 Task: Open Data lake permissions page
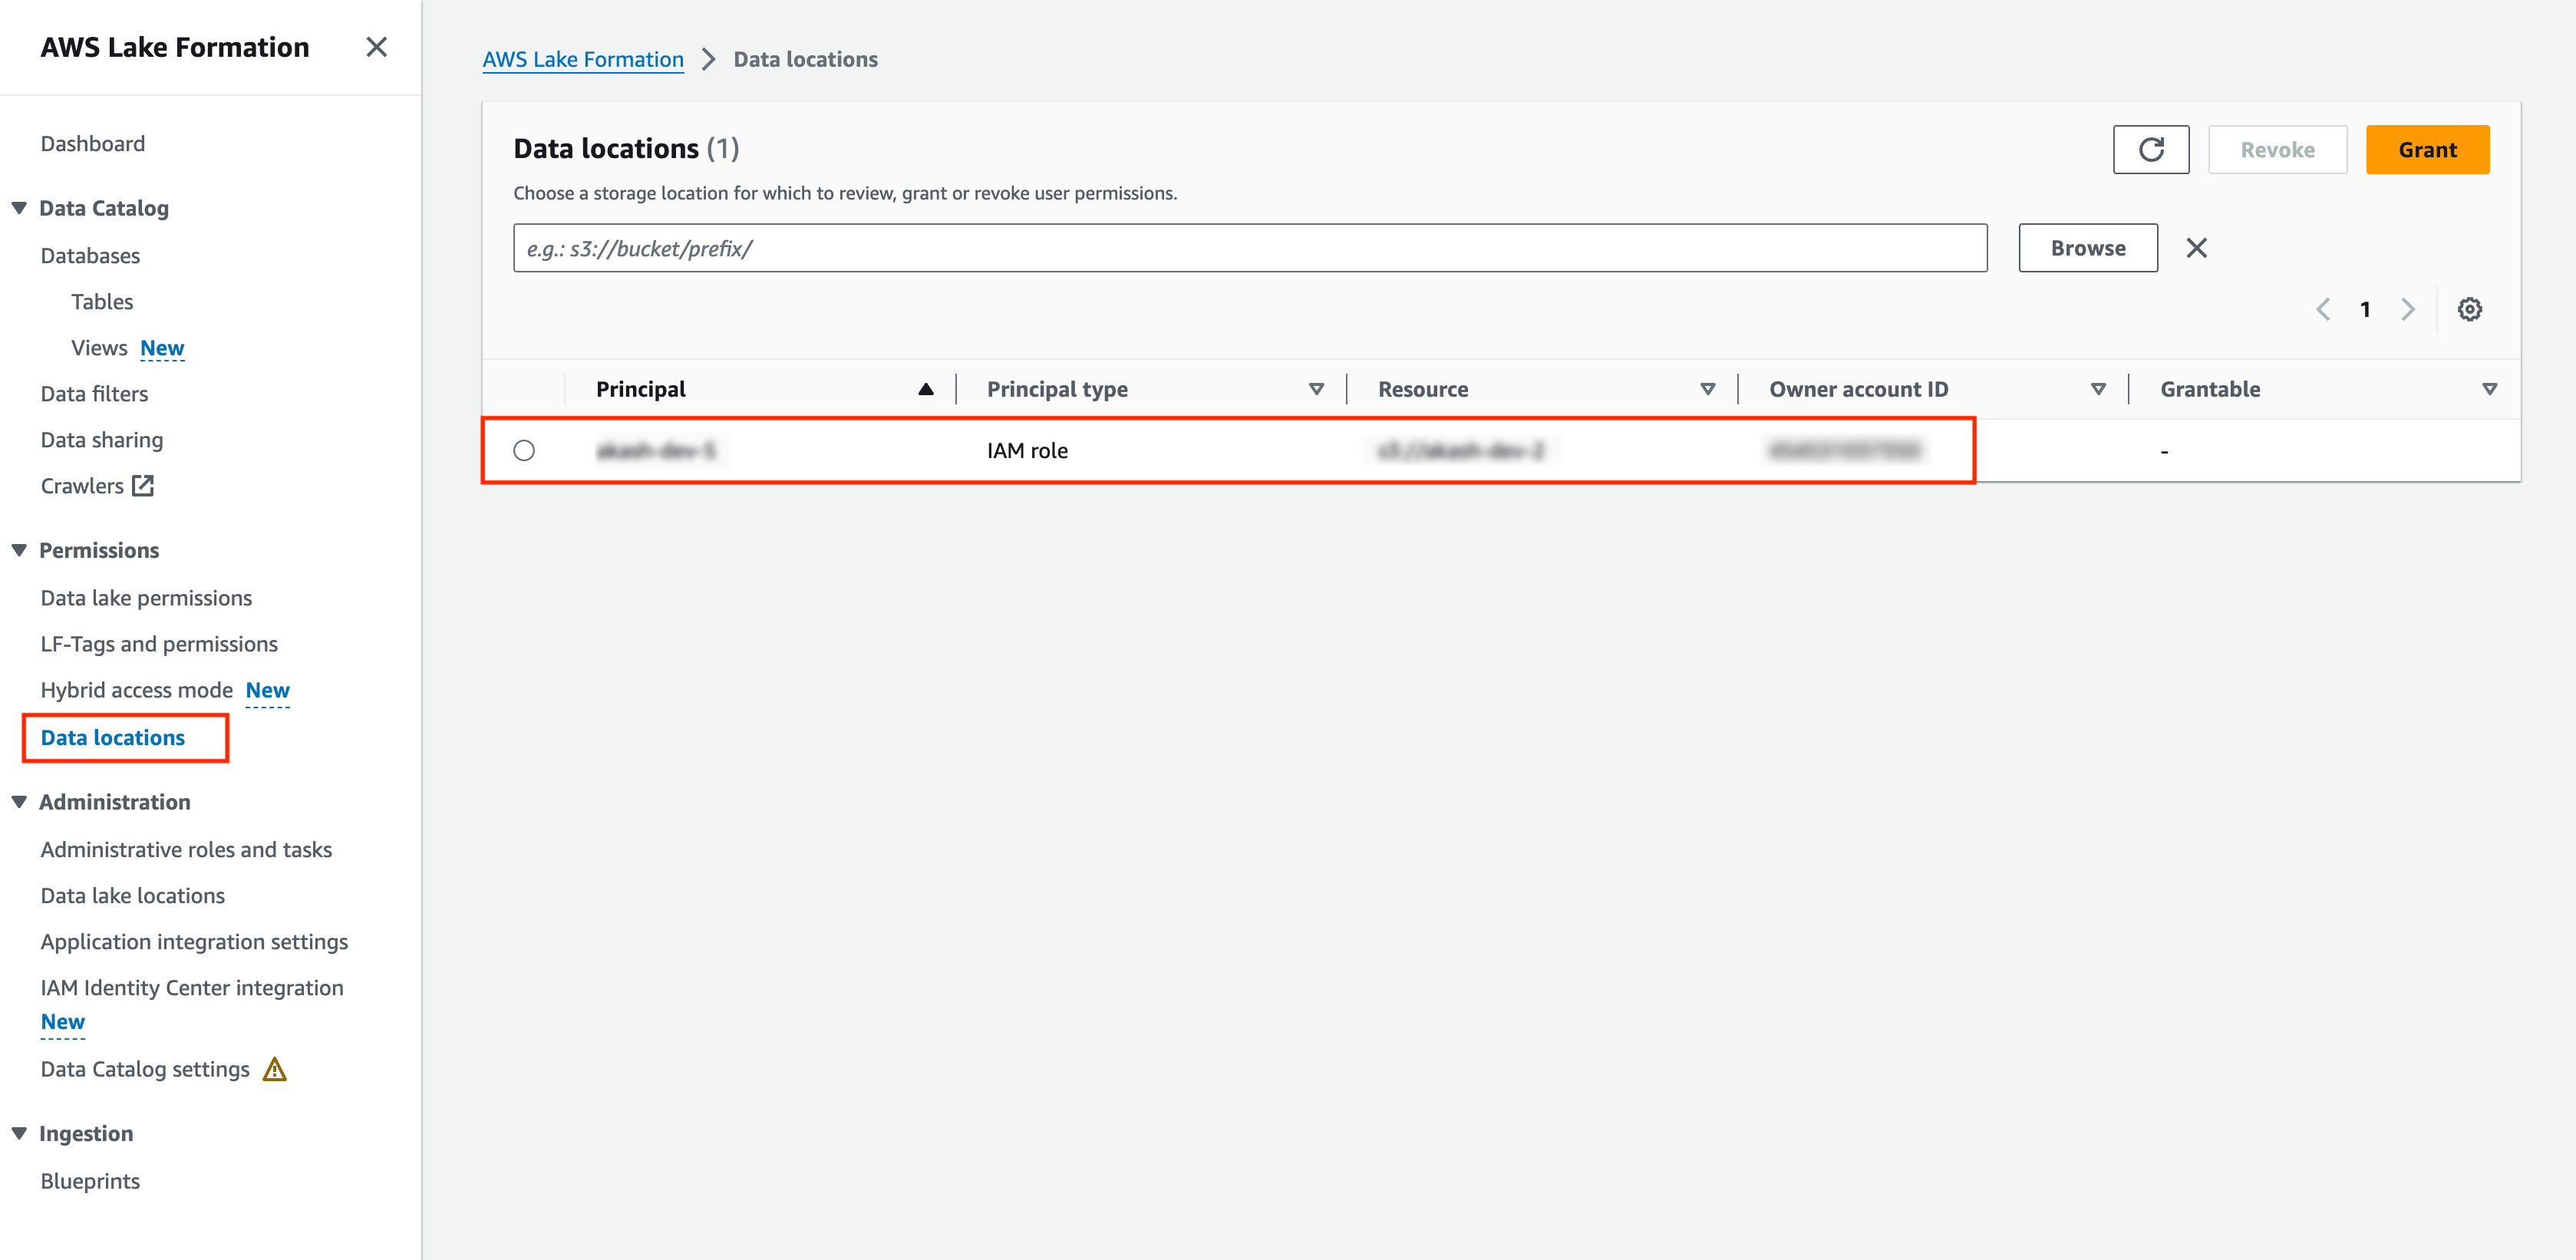click(146, 598)
